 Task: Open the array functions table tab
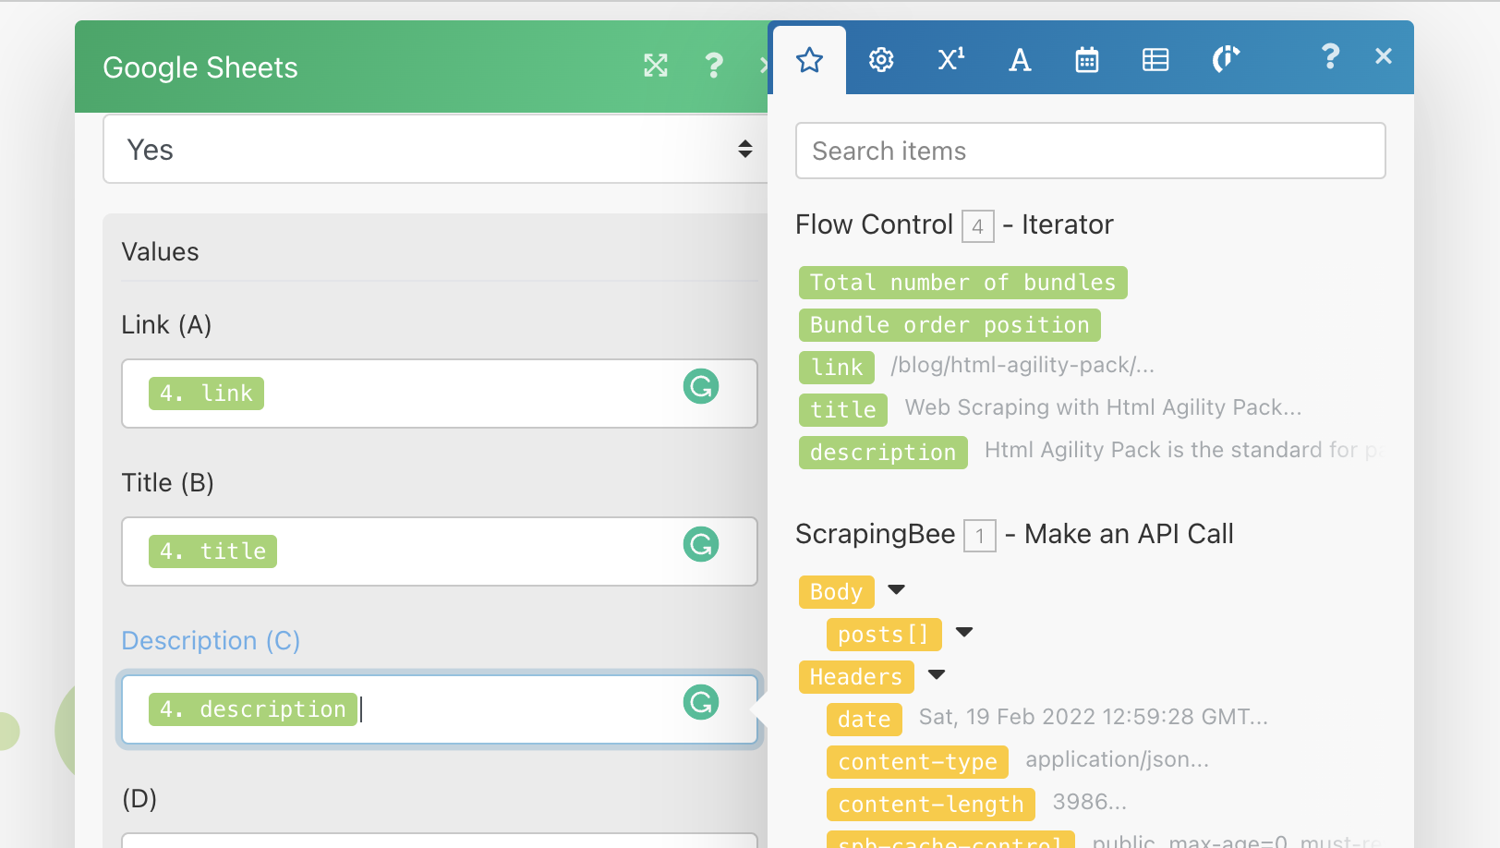pos(1155,60)
